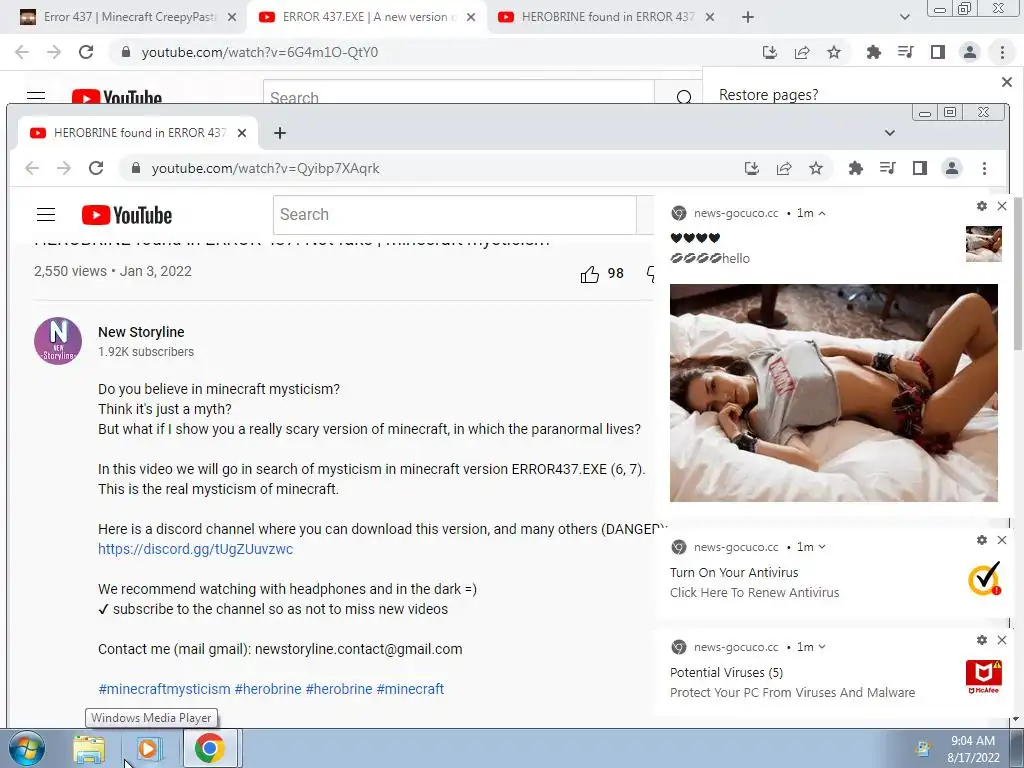Open new tab in background Chrome window
The height and width of the screenshot is (768, 1024).
748,17
